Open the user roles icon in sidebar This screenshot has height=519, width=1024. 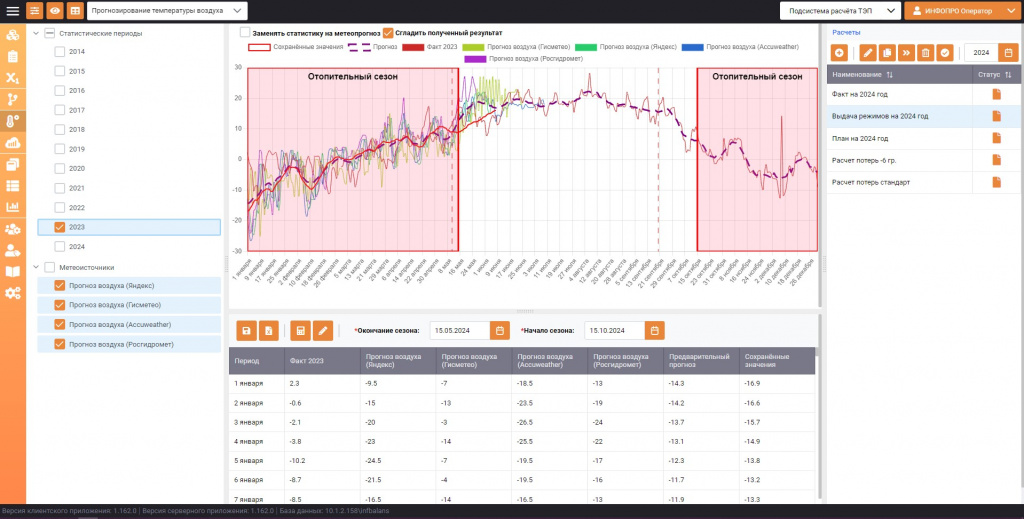[x=12, y=251]
